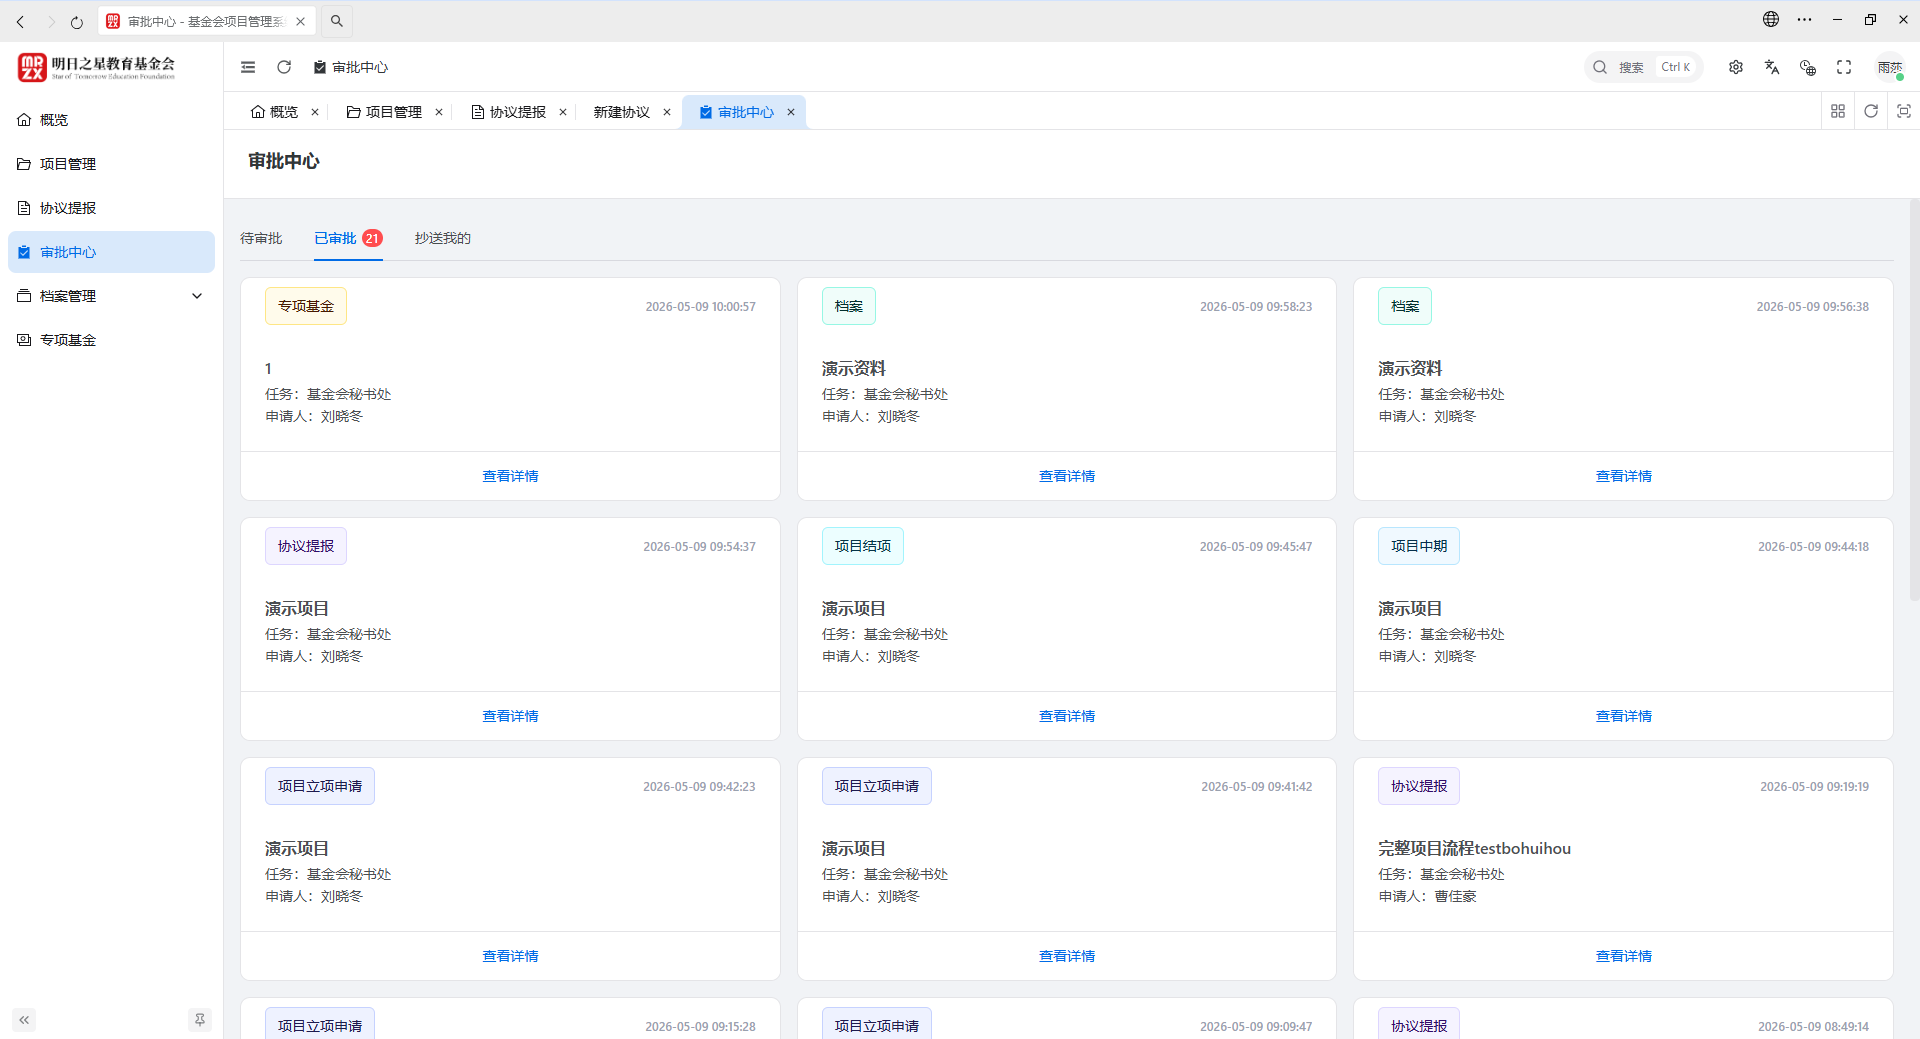View details of 项目立项申请 card 09:41:42

(x=1067, y=956)
